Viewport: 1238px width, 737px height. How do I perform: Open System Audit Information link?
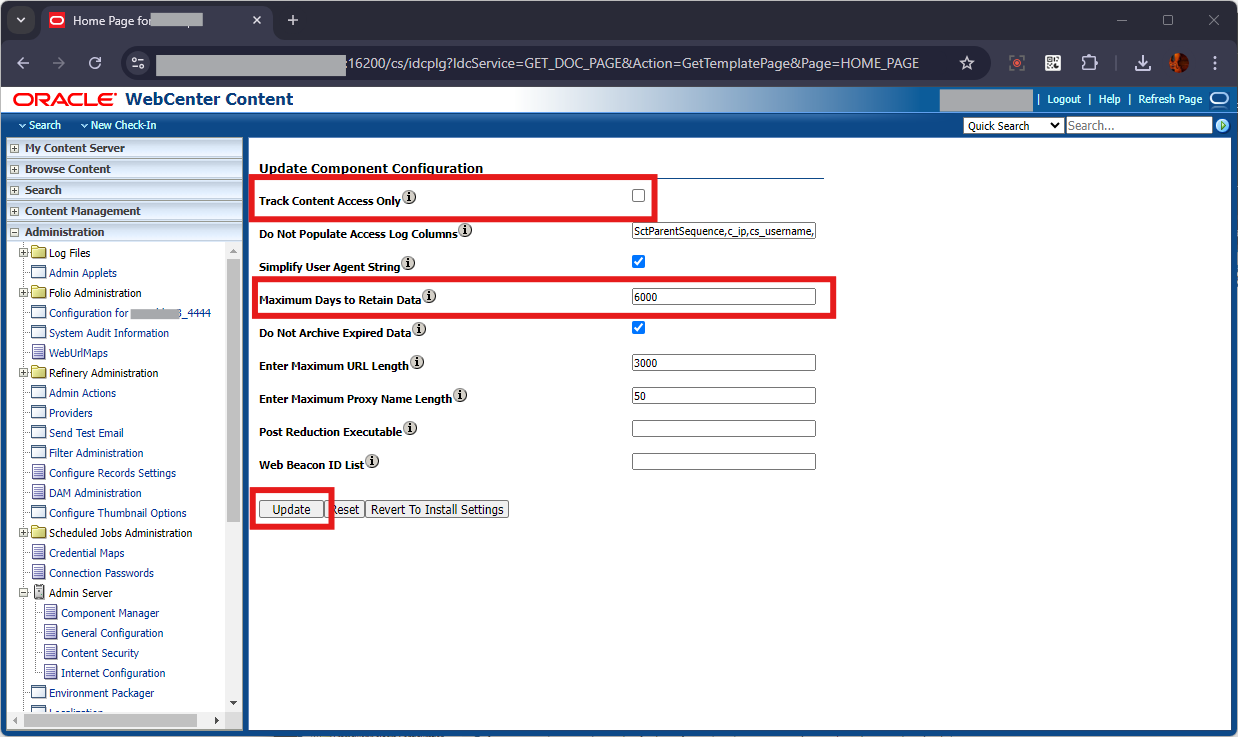(x=109, y=333)
